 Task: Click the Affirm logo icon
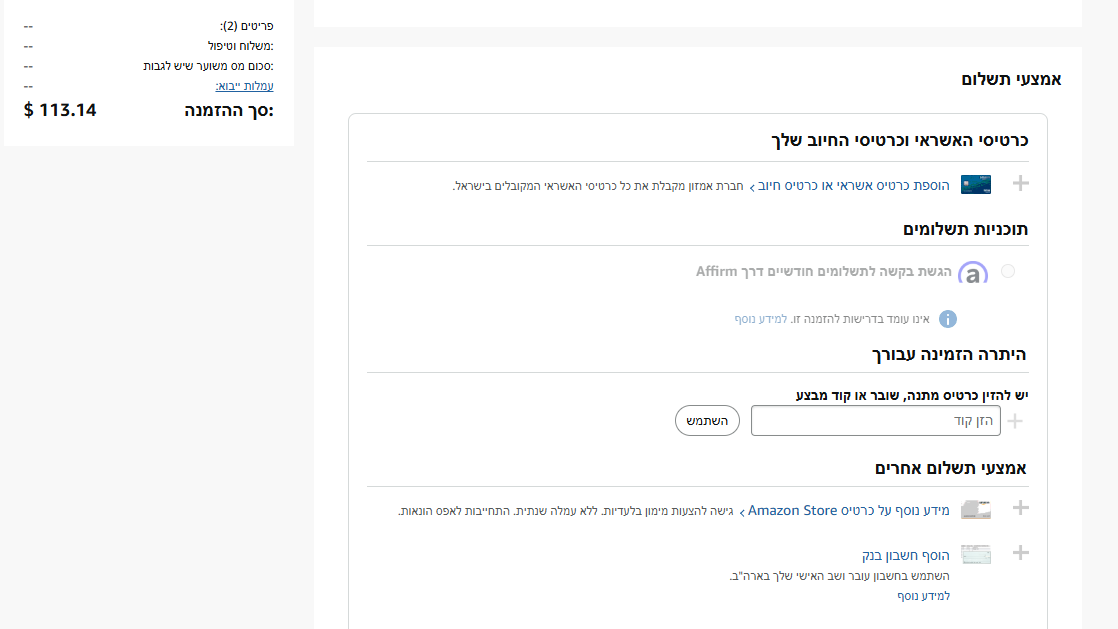point(972,273)
